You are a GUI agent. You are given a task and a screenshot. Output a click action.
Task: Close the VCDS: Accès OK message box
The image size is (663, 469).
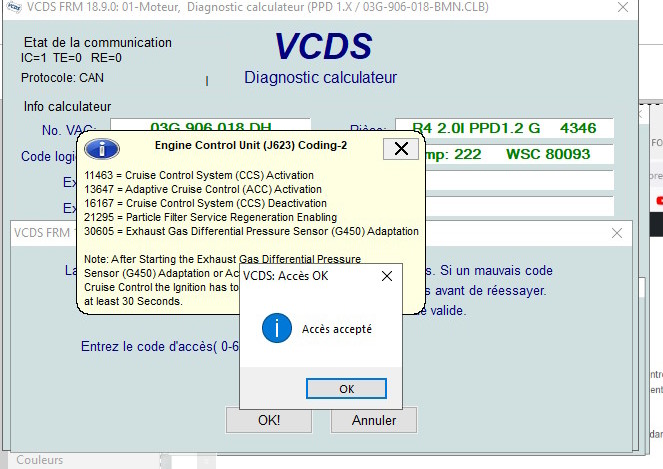click(386, 276)
